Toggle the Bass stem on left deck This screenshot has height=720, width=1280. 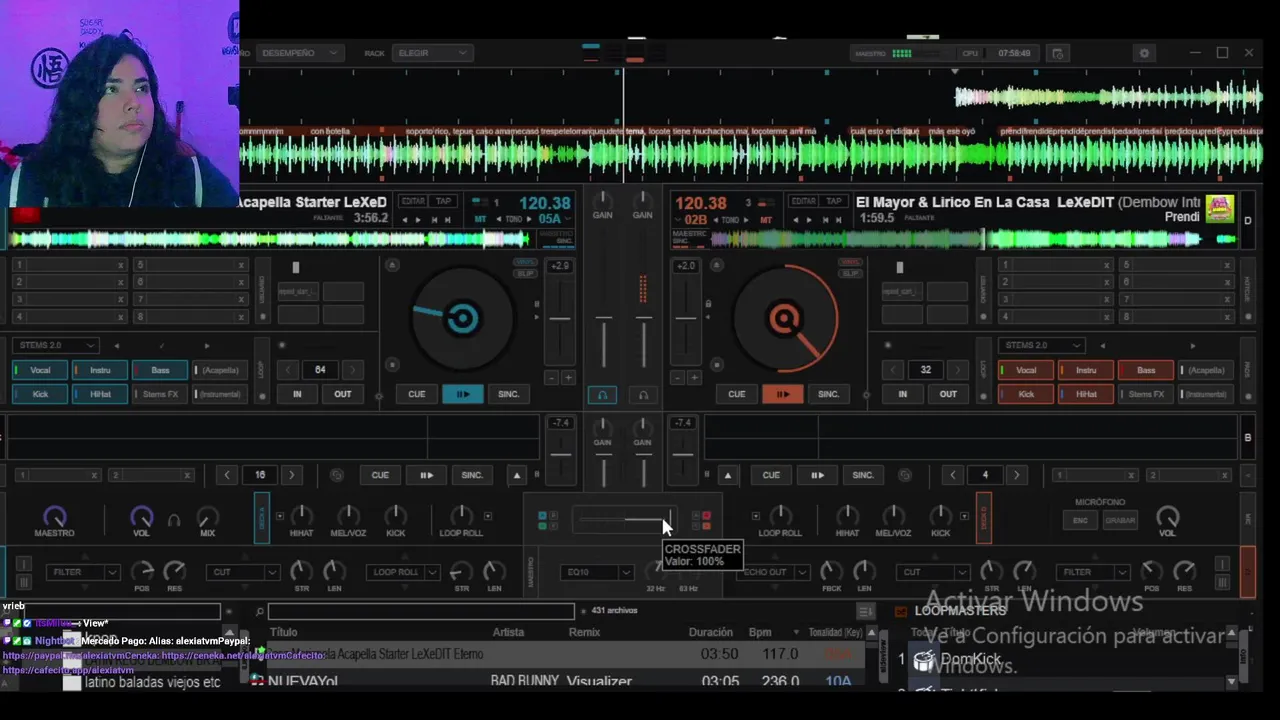point(159,370)
